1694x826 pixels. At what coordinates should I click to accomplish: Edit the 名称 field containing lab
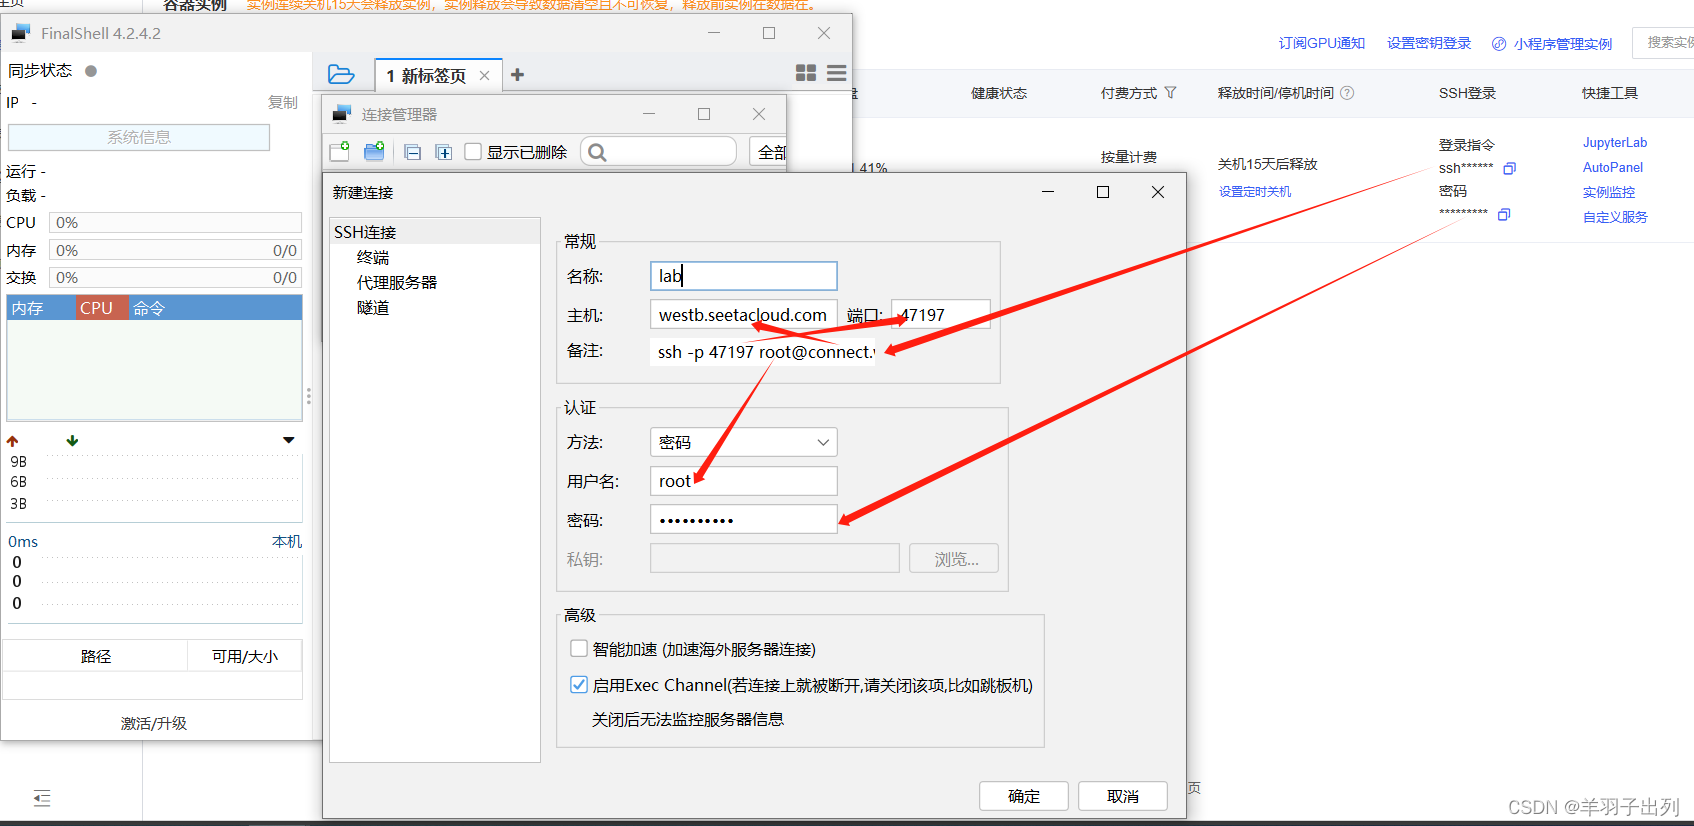pyautogui.click(x=744, y=276)
